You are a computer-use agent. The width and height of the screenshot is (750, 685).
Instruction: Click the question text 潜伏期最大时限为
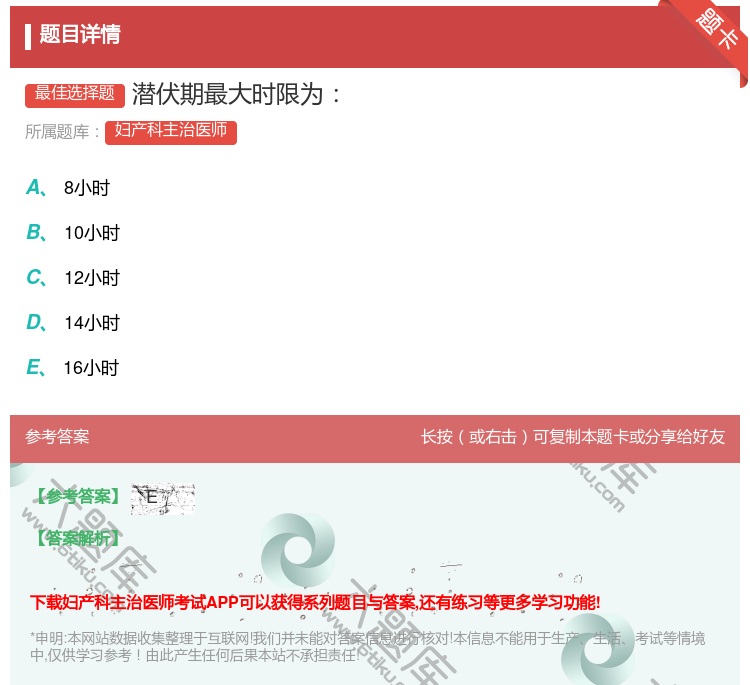[x=236, y=94]
